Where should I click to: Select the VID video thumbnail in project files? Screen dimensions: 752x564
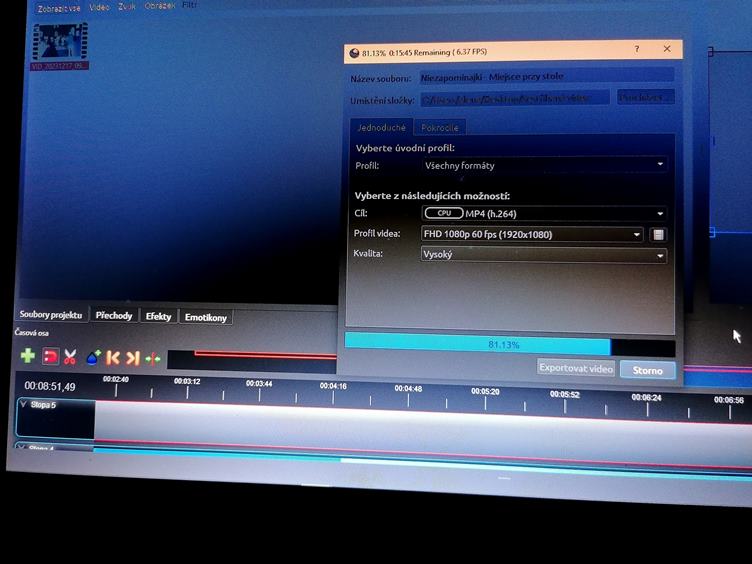click(60, 46)
